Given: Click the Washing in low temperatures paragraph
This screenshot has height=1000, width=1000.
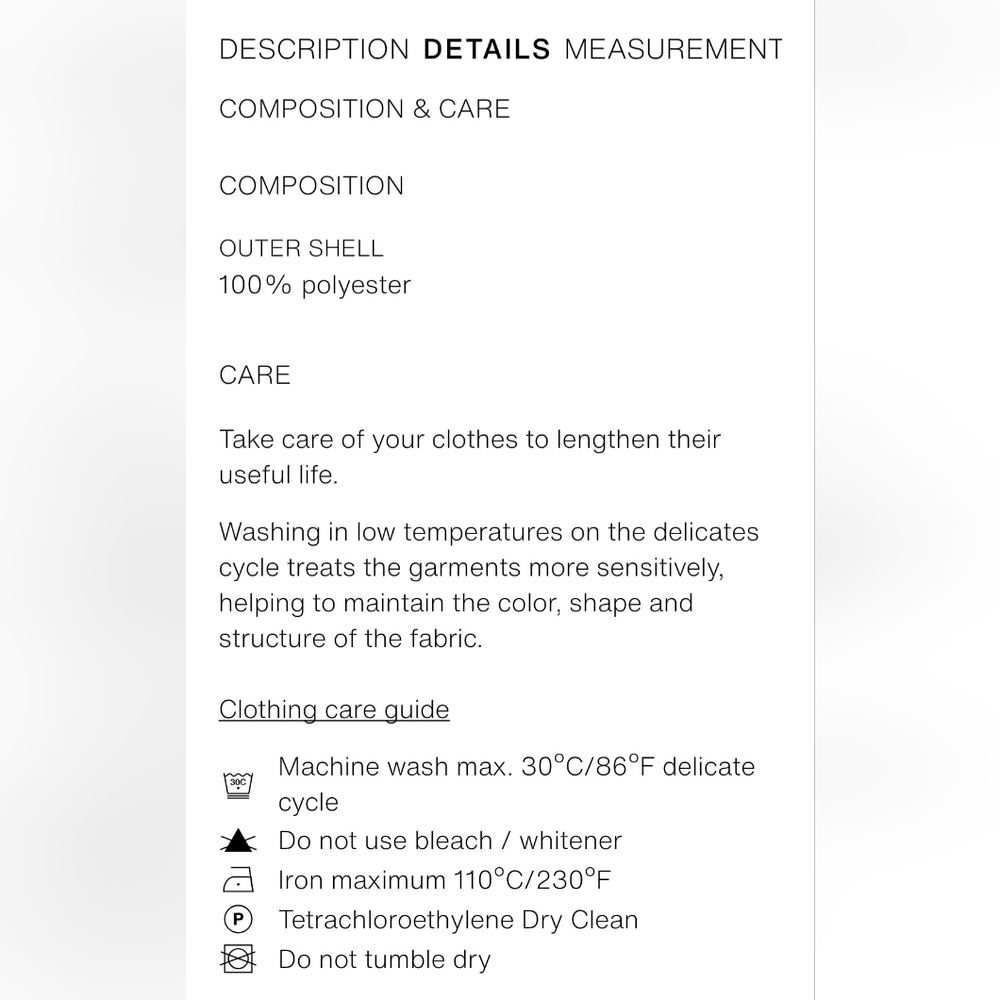Looking at the screenshot, I should tap(489, 585).
